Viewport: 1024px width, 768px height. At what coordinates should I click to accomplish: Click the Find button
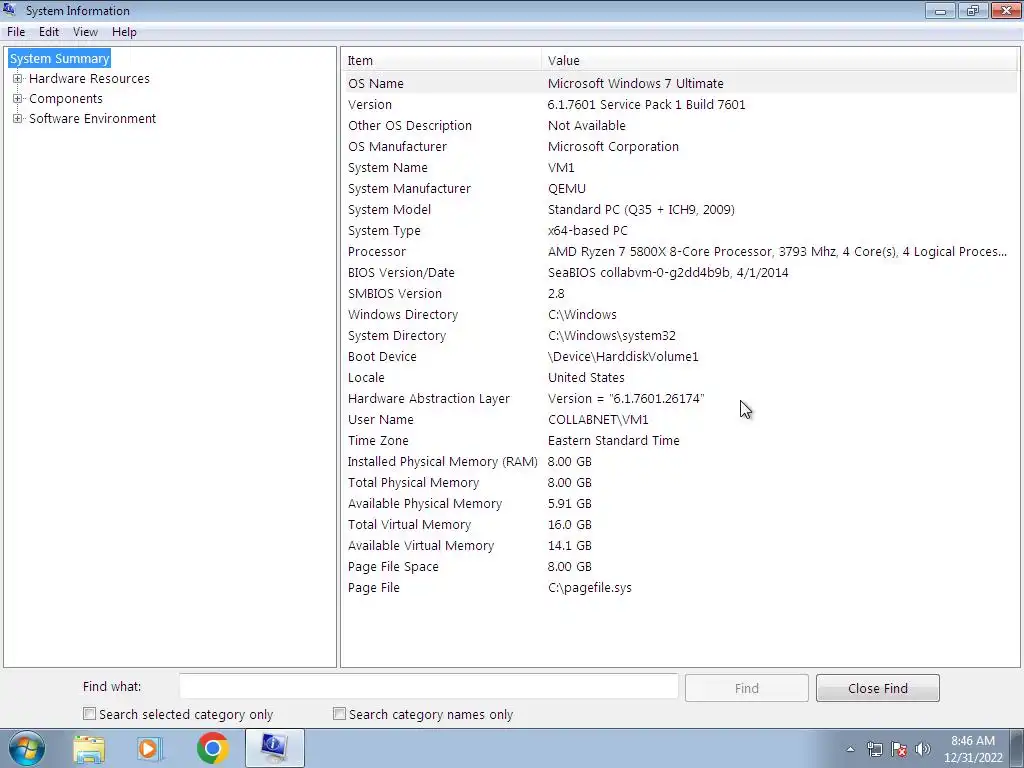click(746, 688)
